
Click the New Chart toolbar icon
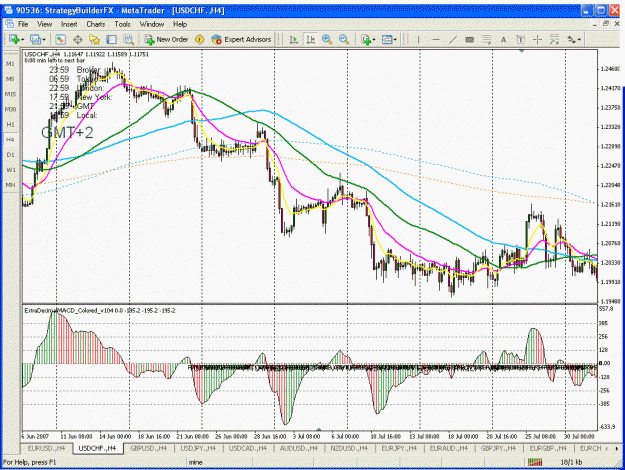(x=15, y=39)
